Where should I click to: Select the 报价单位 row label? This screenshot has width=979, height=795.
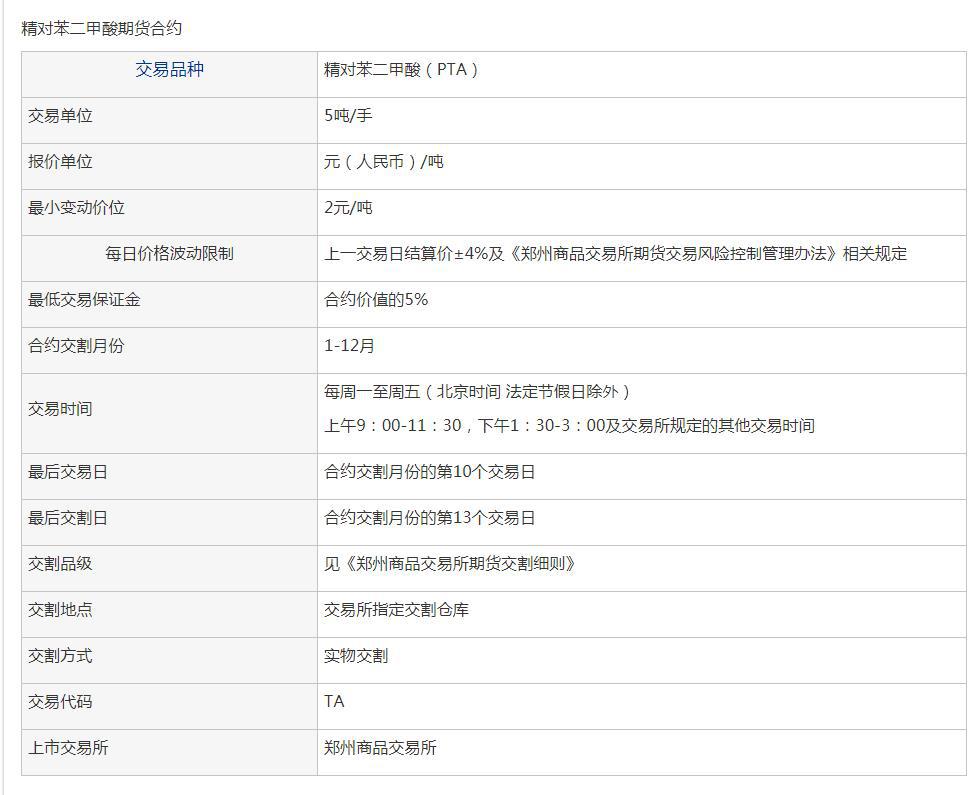click(x=60, y=162)
